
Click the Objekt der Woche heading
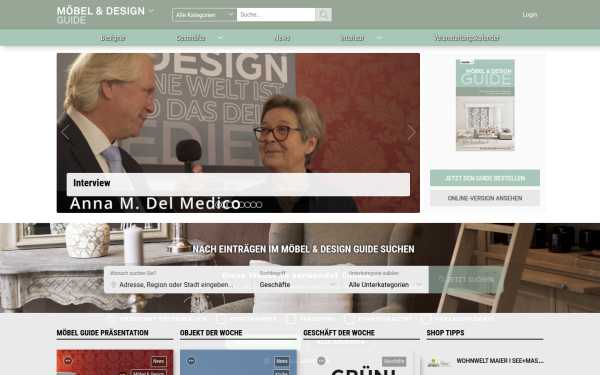click(211, 333)
